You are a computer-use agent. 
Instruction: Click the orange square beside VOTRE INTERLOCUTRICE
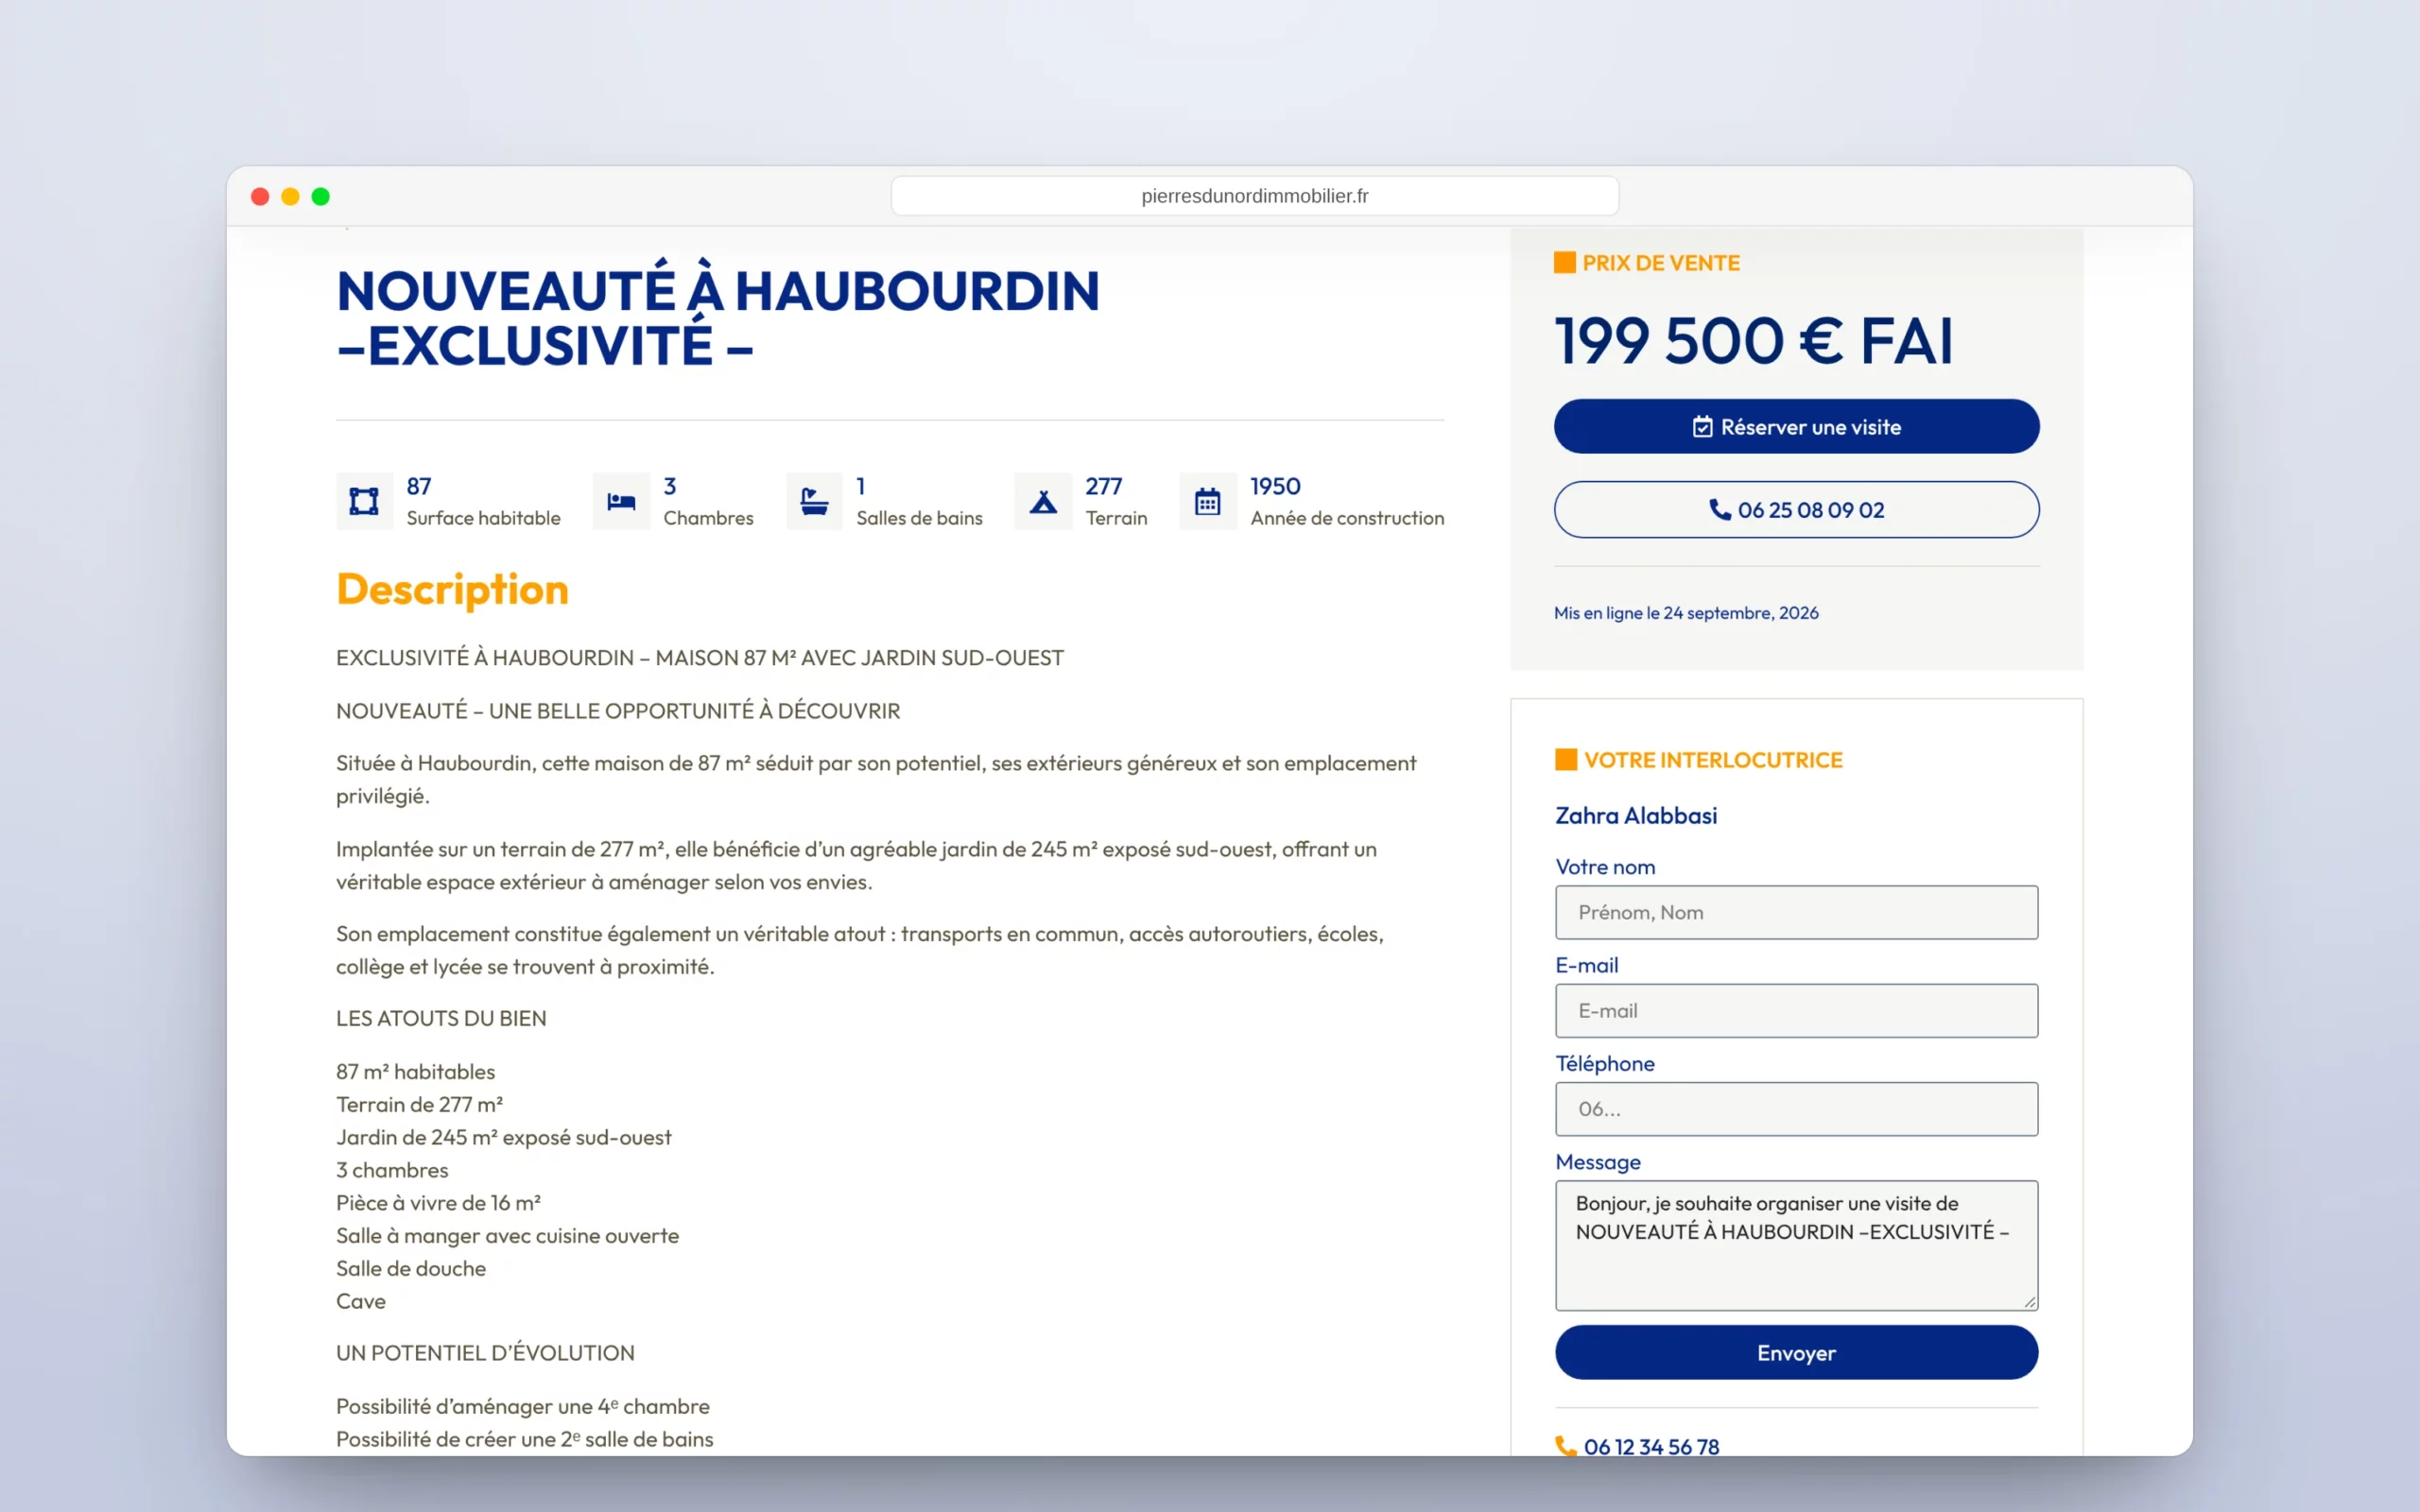pos(1566,759)
